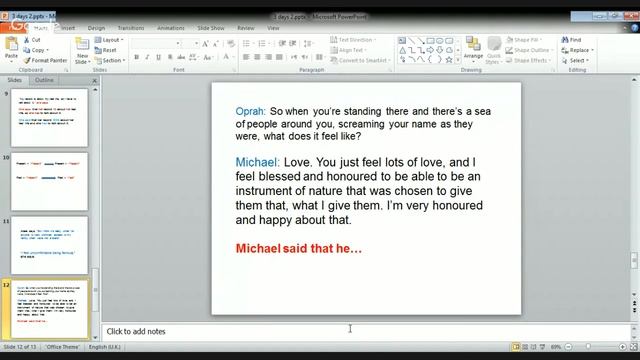
Task: Open the Review ribbon tab
Action: [246, 28]
